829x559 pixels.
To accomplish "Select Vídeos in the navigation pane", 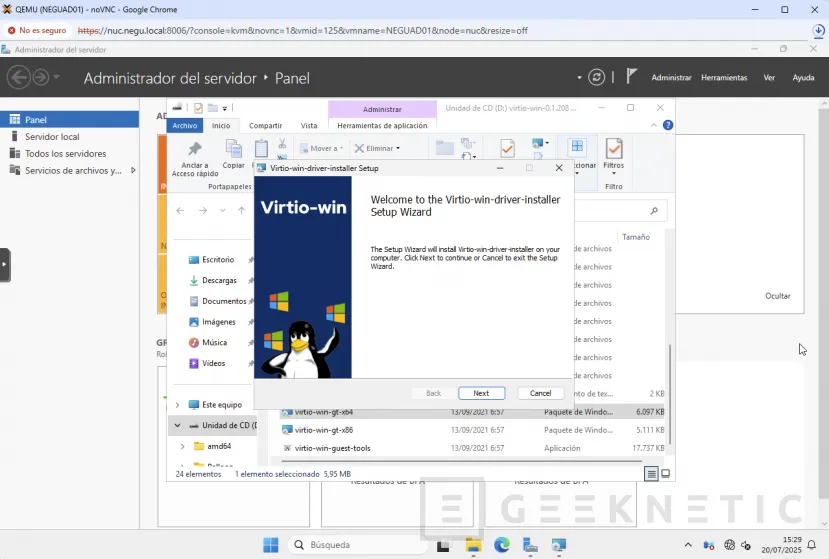I will (213, 363).
